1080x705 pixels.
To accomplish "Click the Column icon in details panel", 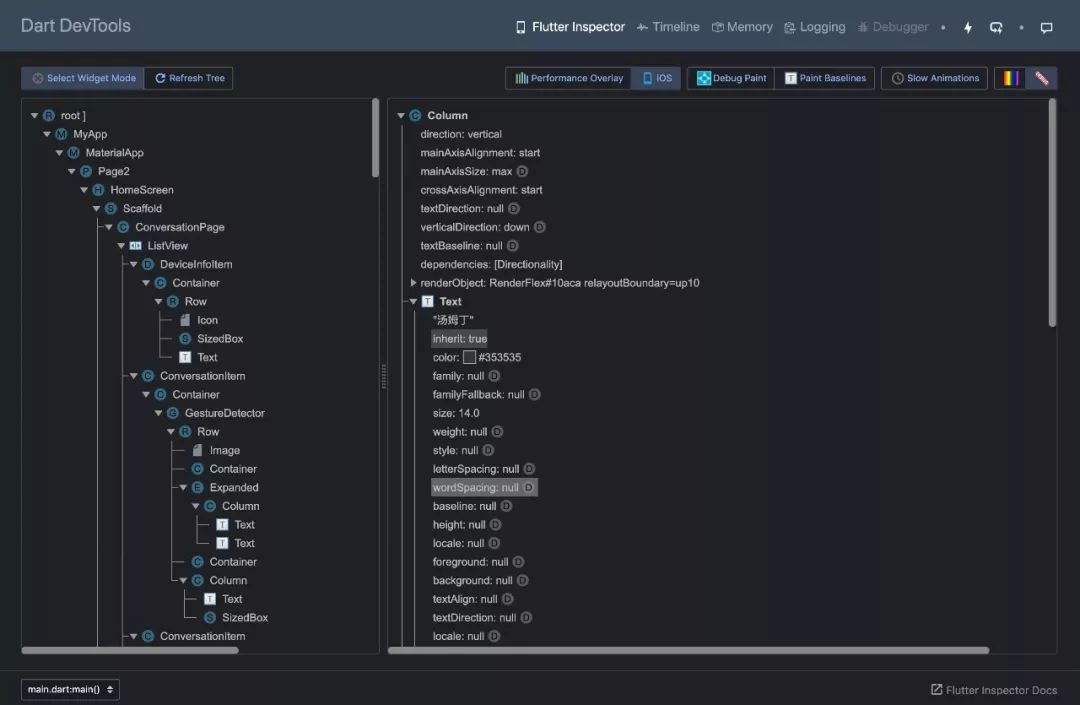I will (x=415, y=116).
